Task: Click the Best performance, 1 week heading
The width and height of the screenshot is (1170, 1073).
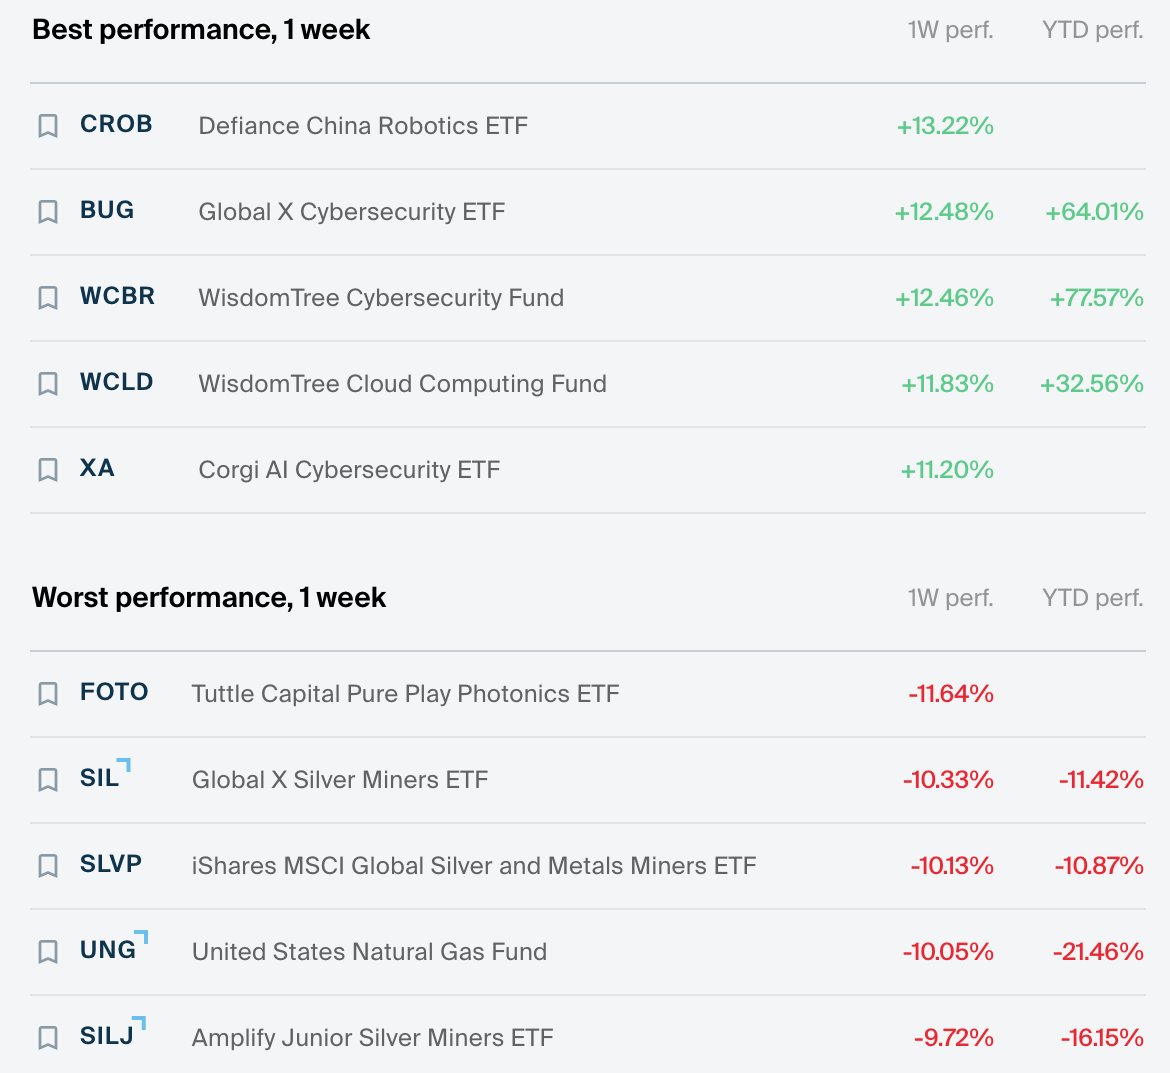Action: [x=201, y=30]
